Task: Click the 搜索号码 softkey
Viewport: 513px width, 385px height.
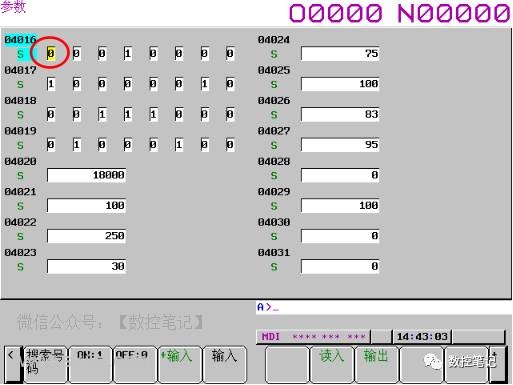Action: tap(45, 364)
